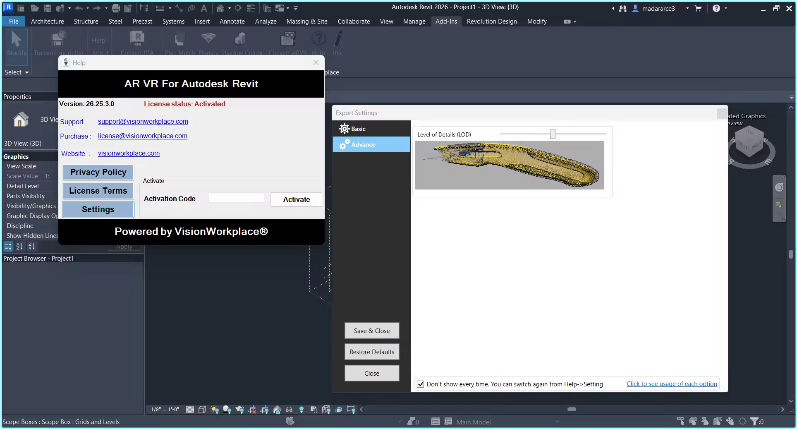
Task: Click the 'Click to see usage of each option' link
Action: (x=672, y=384)
